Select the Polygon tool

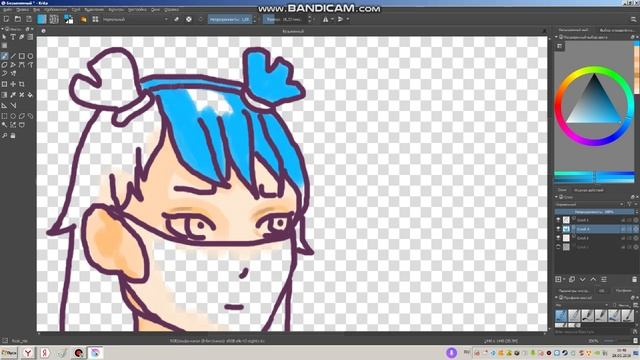(4, 64)
